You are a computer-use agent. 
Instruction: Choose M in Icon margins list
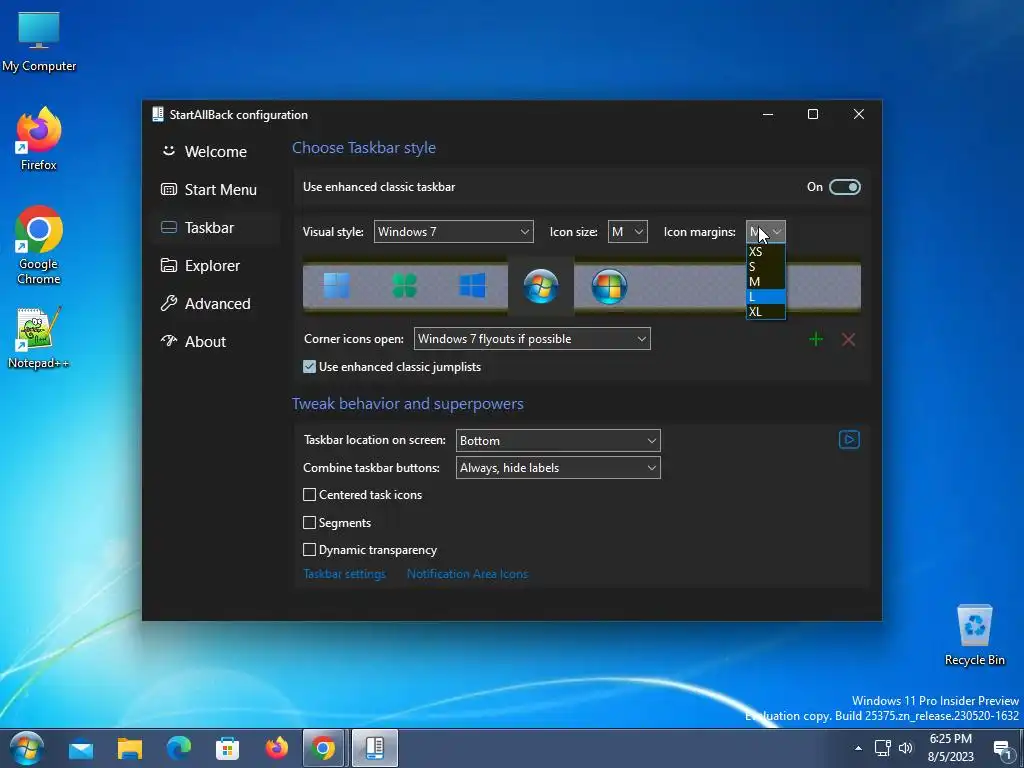pos(765,281)
